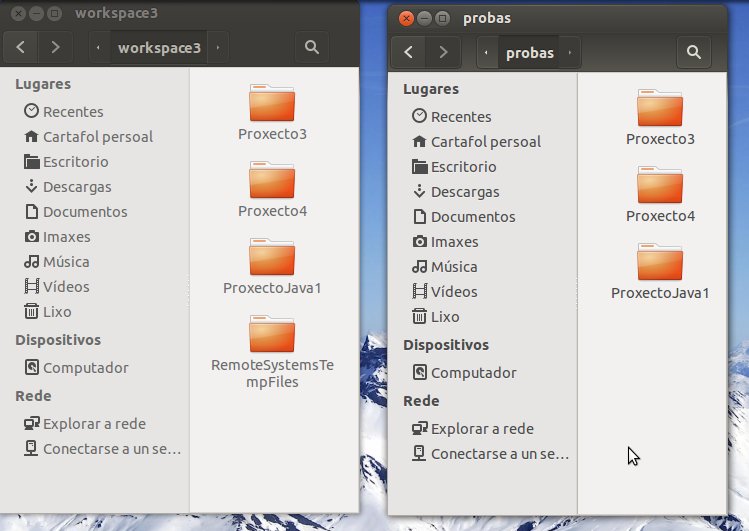Select Vídeos in workspace3 window sidebar
This screenshot has width=749, height=531.
pyautogui.click(x=56, y=287)
